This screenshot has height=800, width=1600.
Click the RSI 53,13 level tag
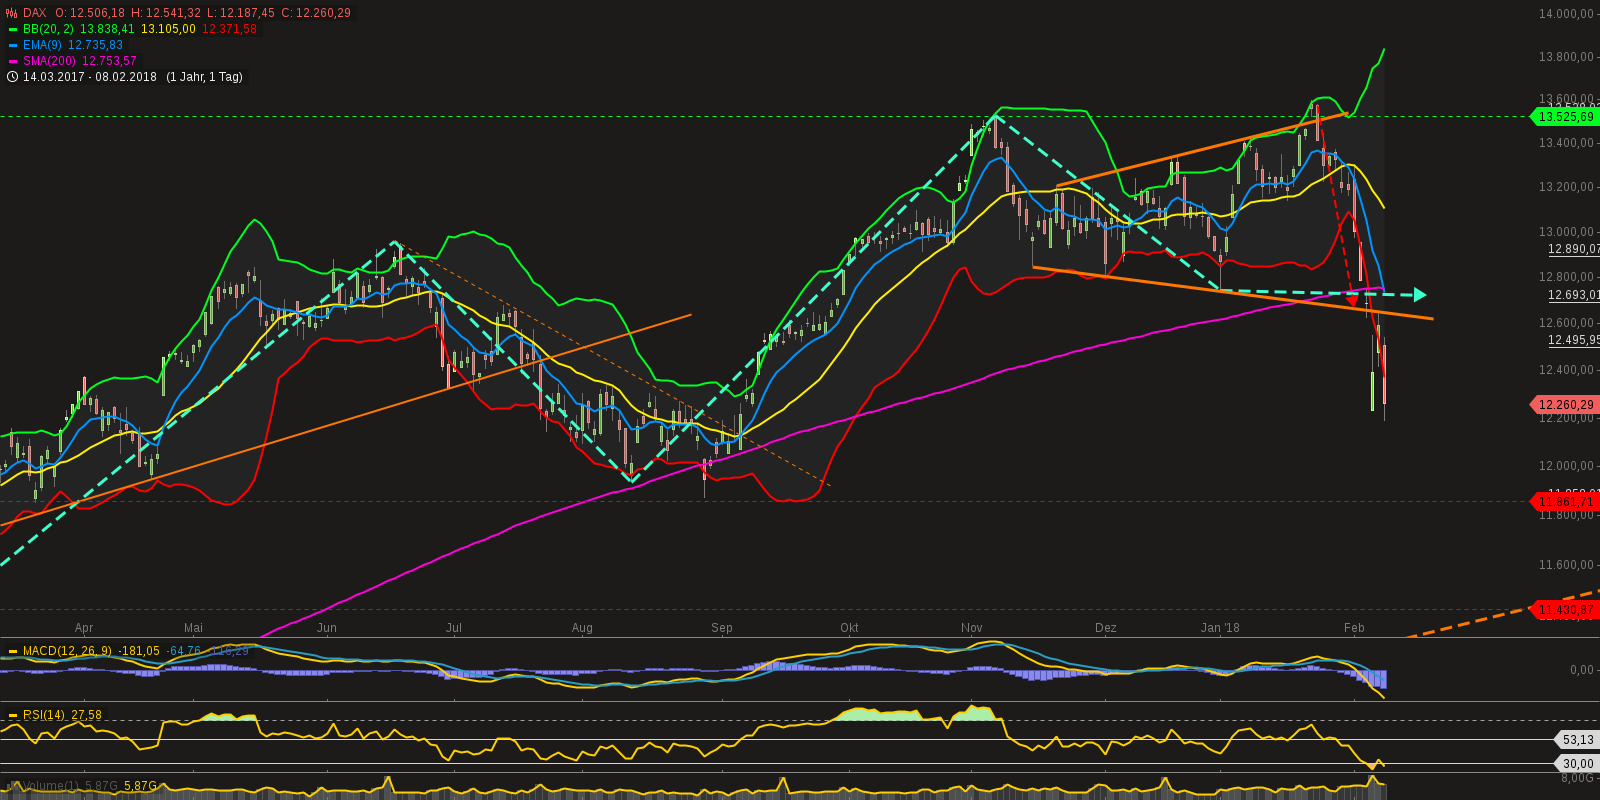pos(1577,740)
